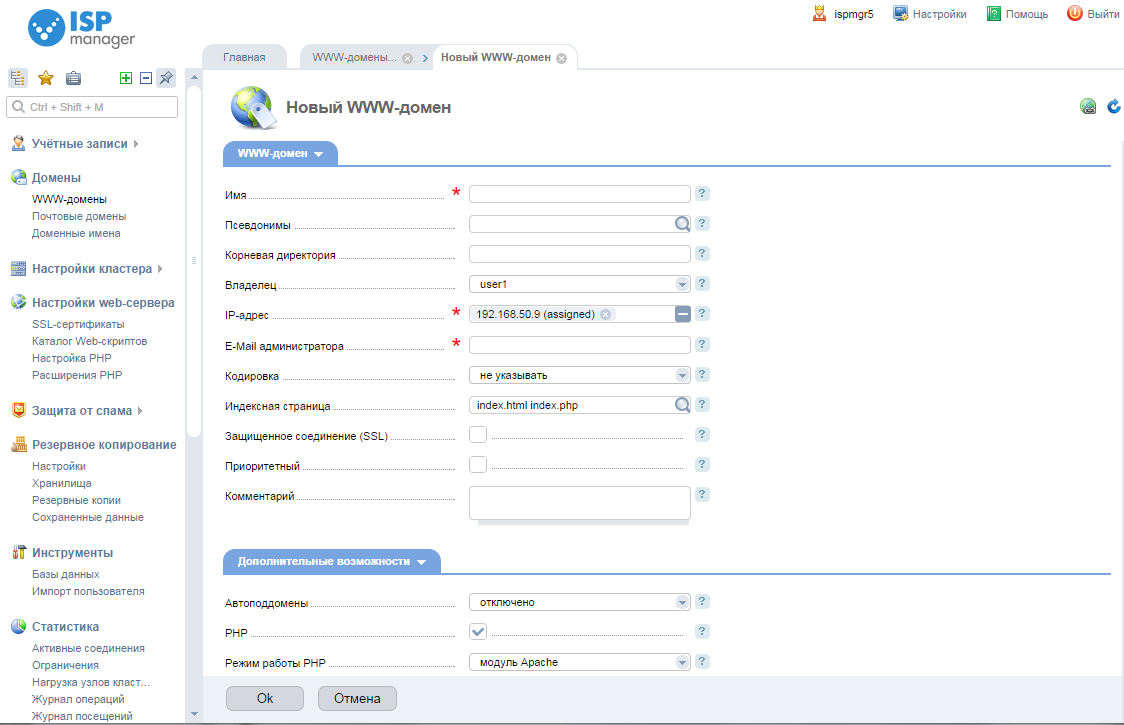Tick the Приоритетный checkbox
Image resolution: width=1124 pixels, height=725 pixels.
click(x=478, y=464)
